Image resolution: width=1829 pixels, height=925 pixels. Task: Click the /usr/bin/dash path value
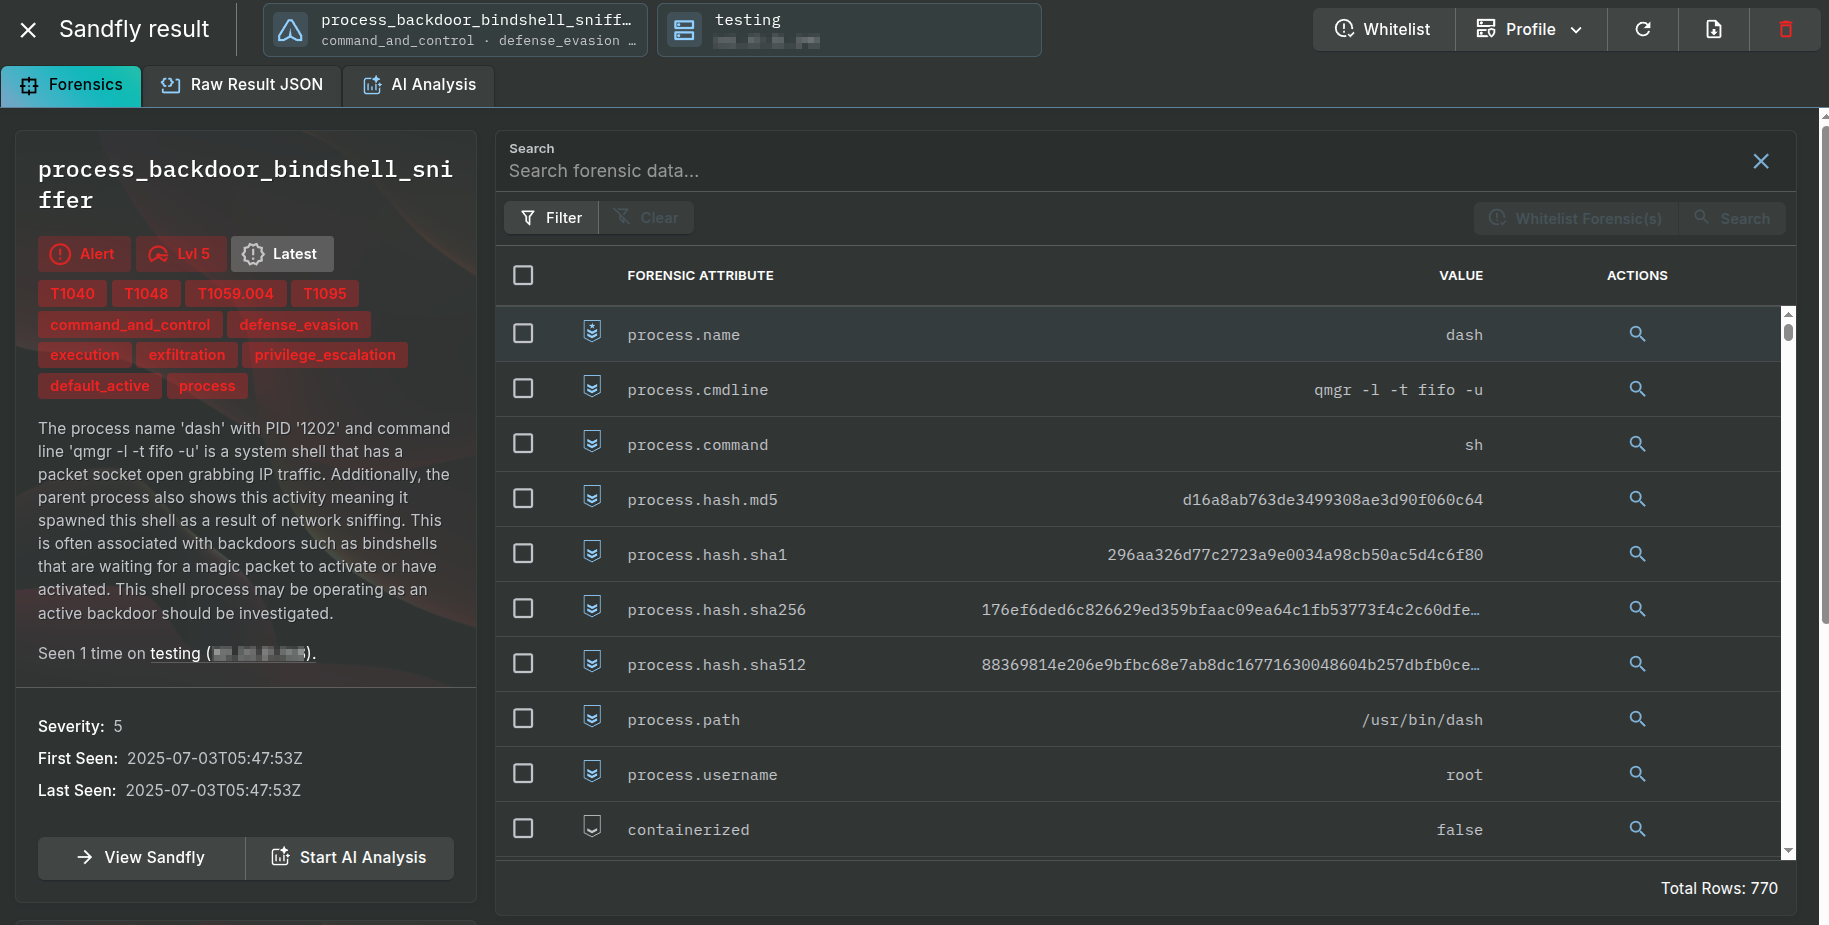point(1422,720)
